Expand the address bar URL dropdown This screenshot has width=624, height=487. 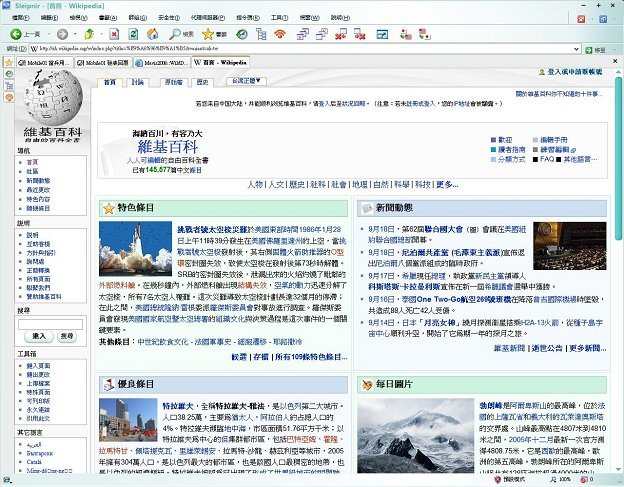tap(576, 49)
